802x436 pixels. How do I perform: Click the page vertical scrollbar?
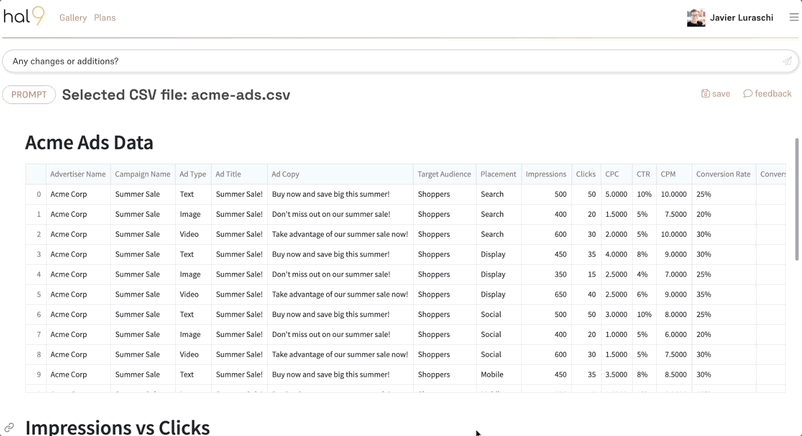tap(797, 200)
